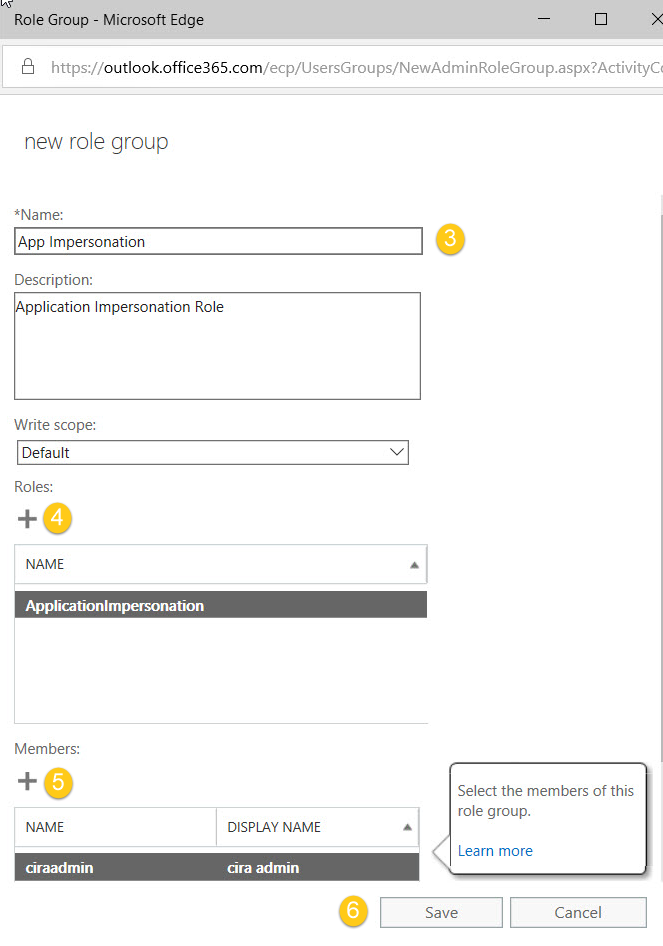This screenshot has width=663, height=946.
Task: Save the new role group
Action: [x=441, y=912]
